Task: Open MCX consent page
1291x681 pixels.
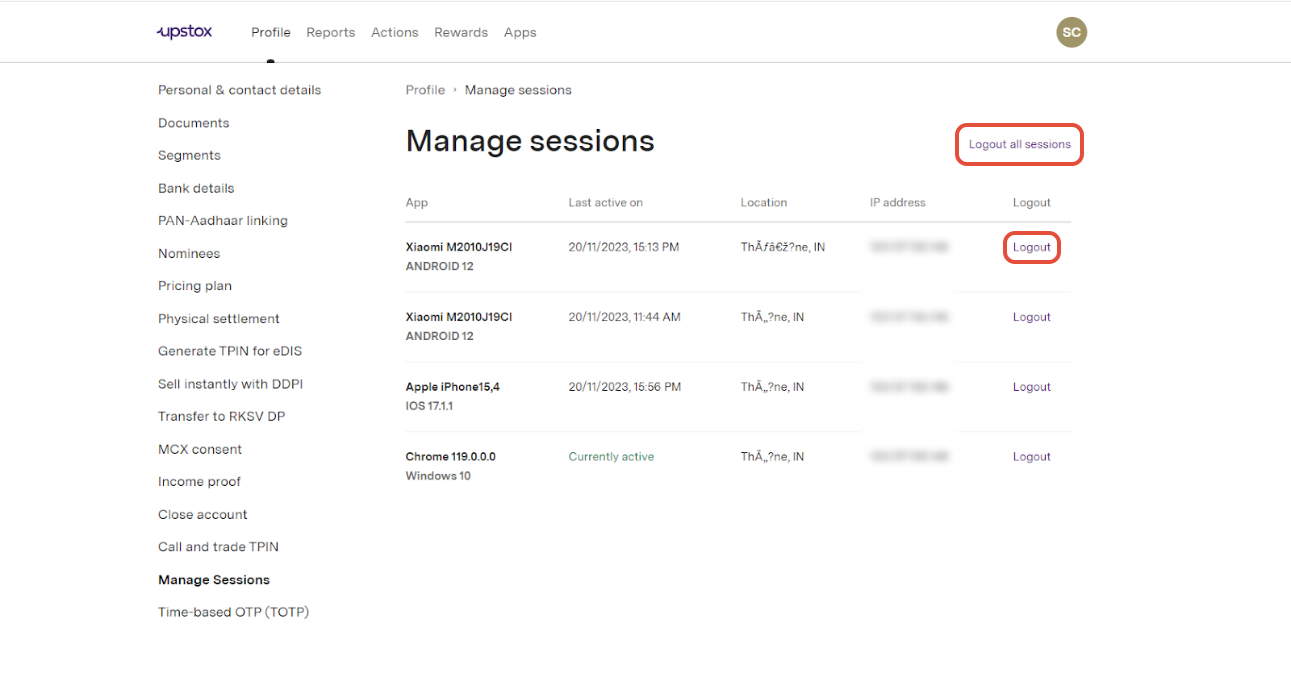Action: point(200,450)
